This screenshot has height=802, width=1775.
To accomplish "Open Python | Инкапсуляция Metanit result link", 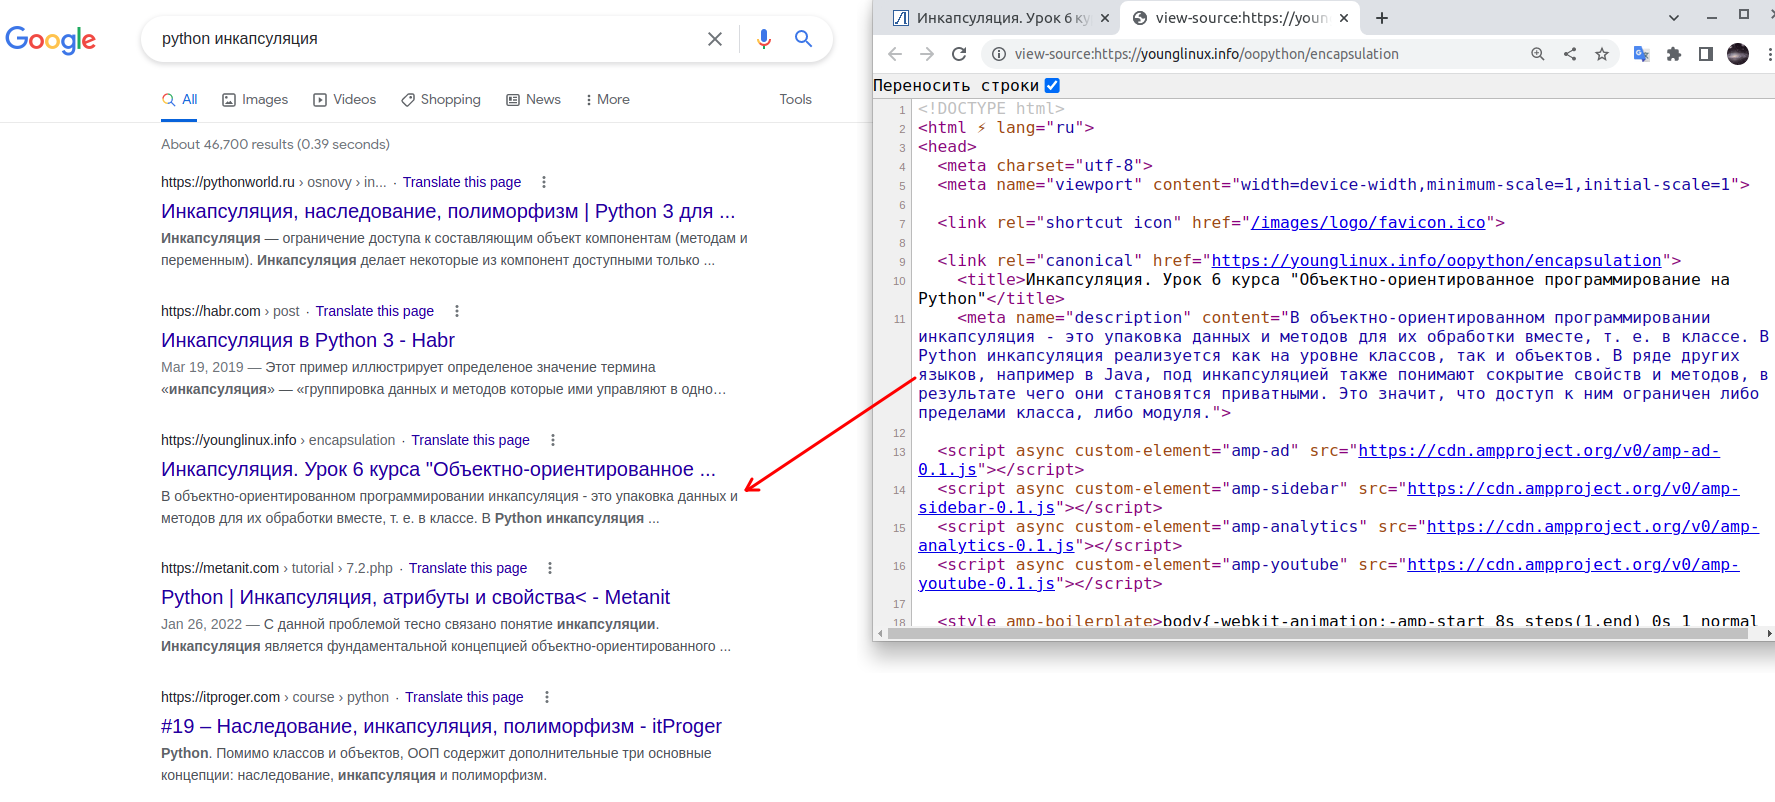I will (x=415, y=597).
